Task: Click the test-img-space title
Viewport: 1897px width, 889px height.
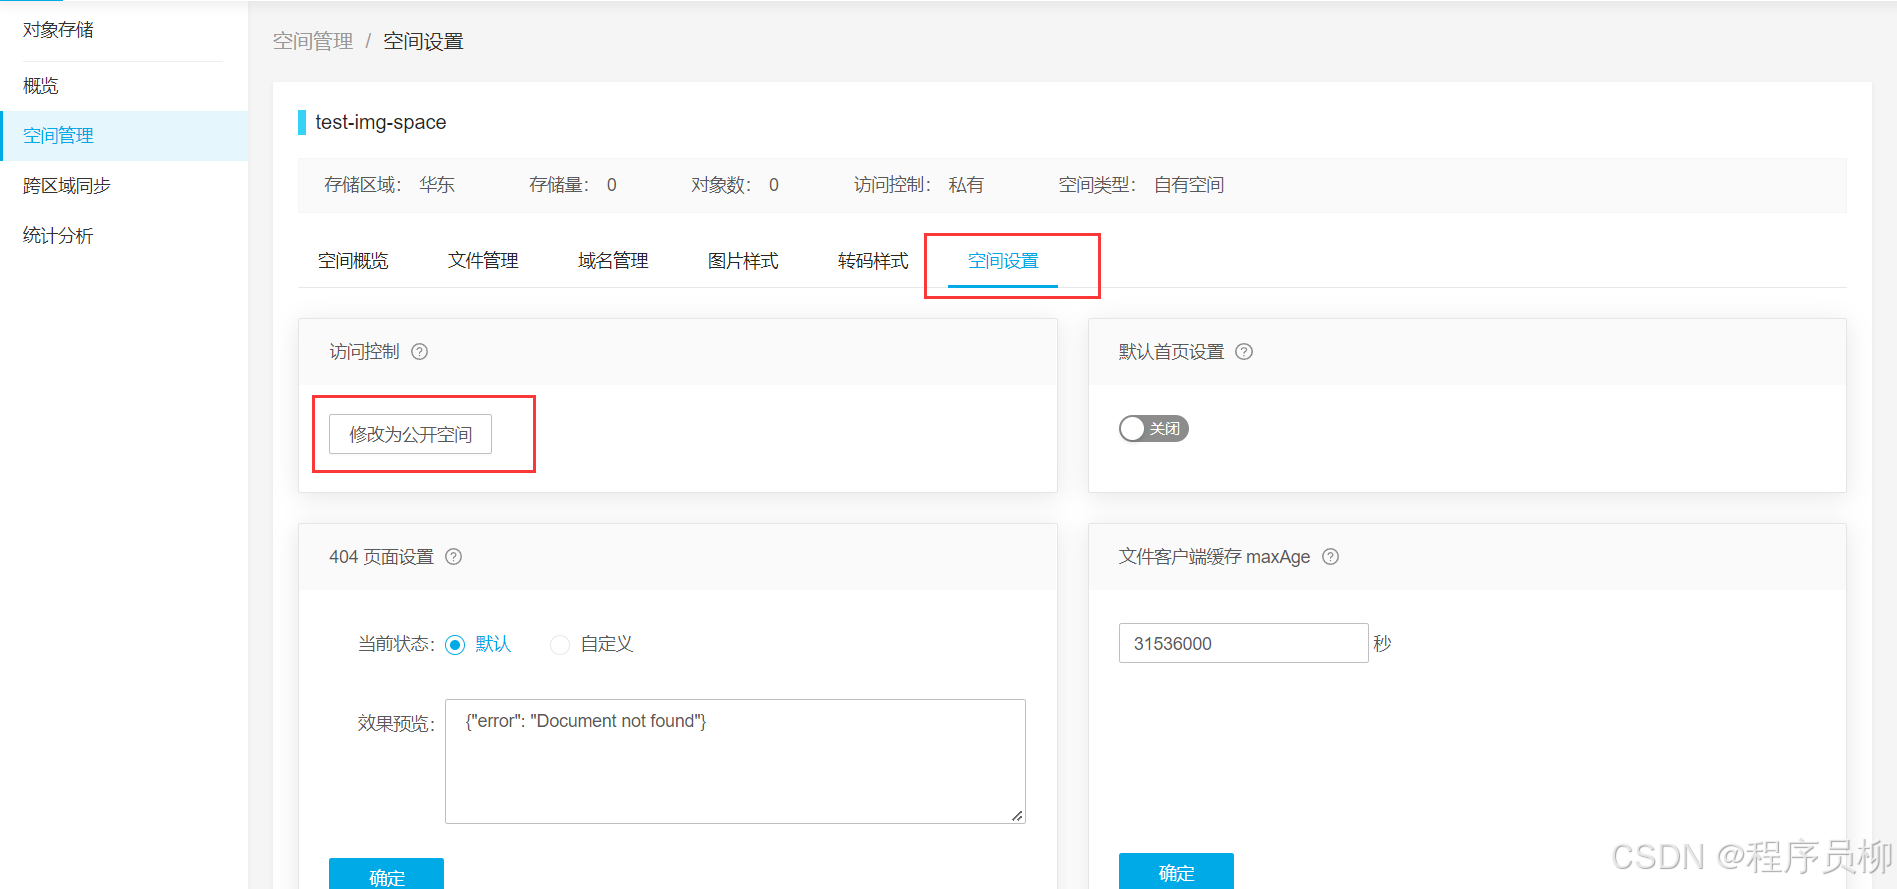Action: 381,122
